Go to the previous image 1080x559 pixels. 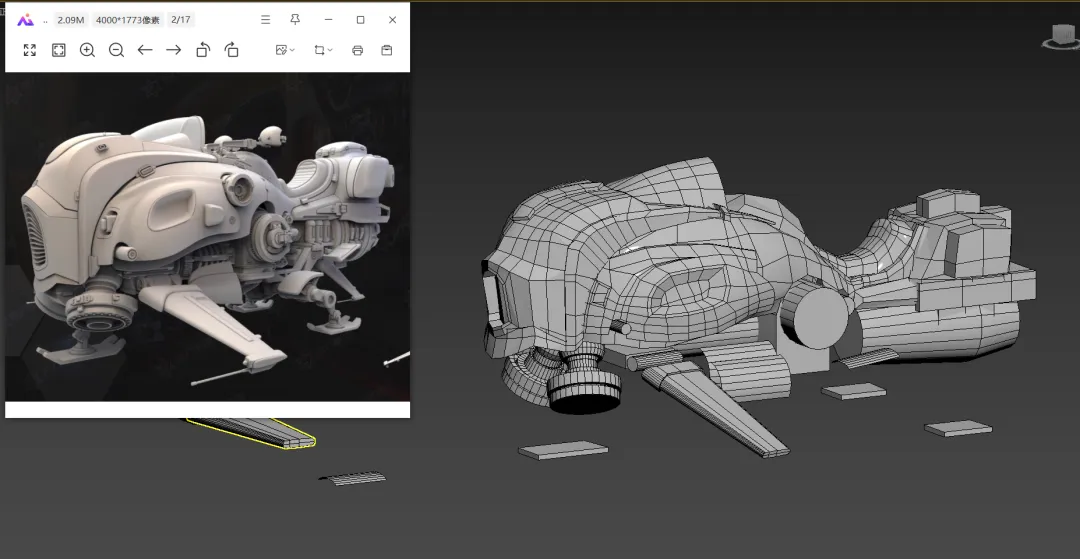point(145,50)
